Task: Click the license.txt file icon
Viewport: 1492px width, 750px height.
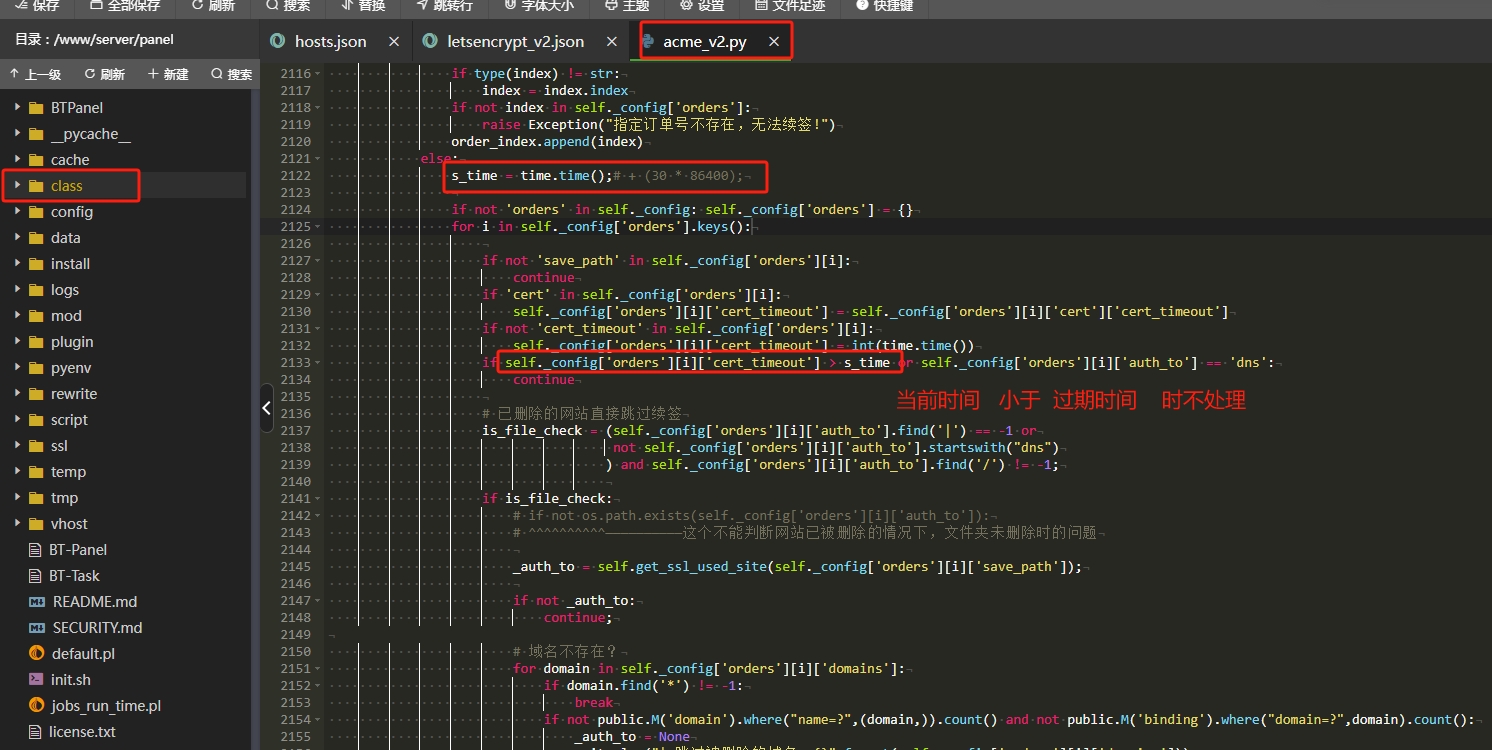Action: (x=36, y=731)
